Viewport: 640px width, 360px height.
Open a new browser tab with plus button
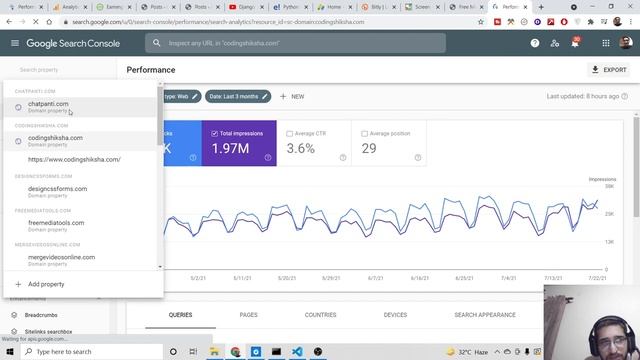point(541,7)
